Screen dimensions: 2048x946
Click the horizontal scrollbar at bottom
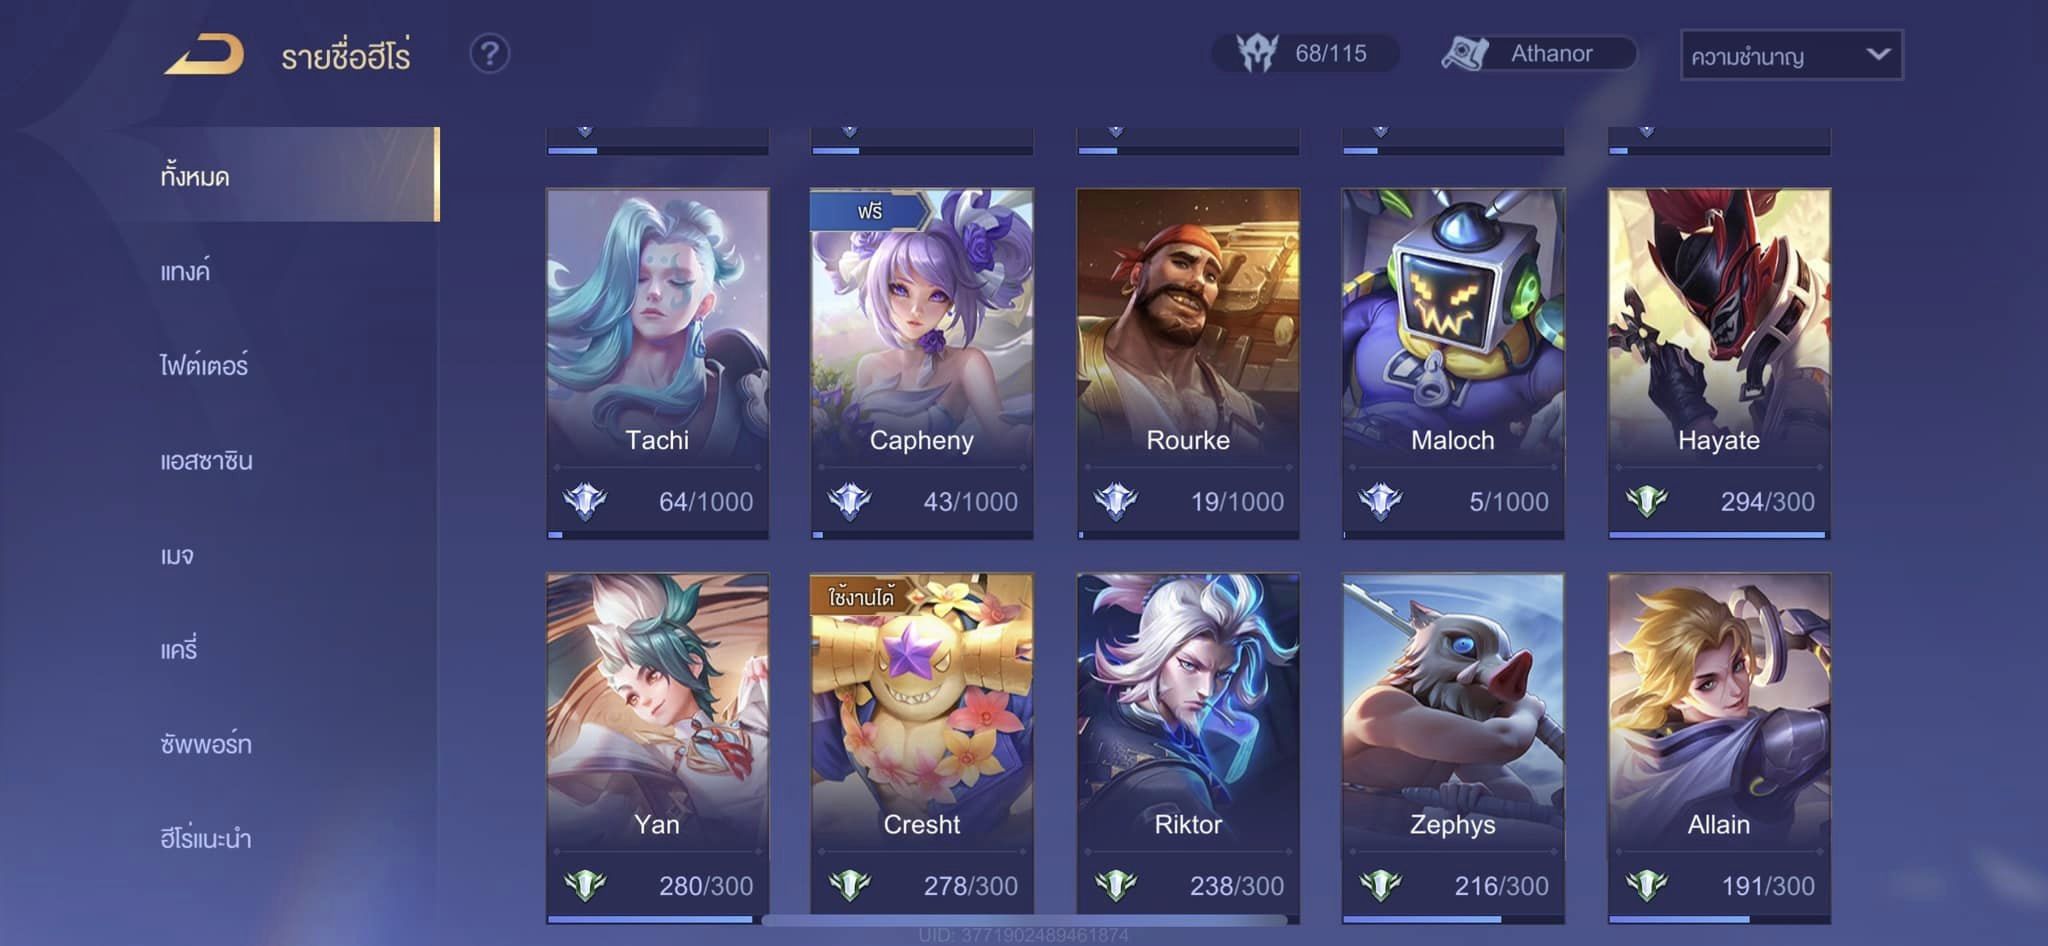[1024, 919]
